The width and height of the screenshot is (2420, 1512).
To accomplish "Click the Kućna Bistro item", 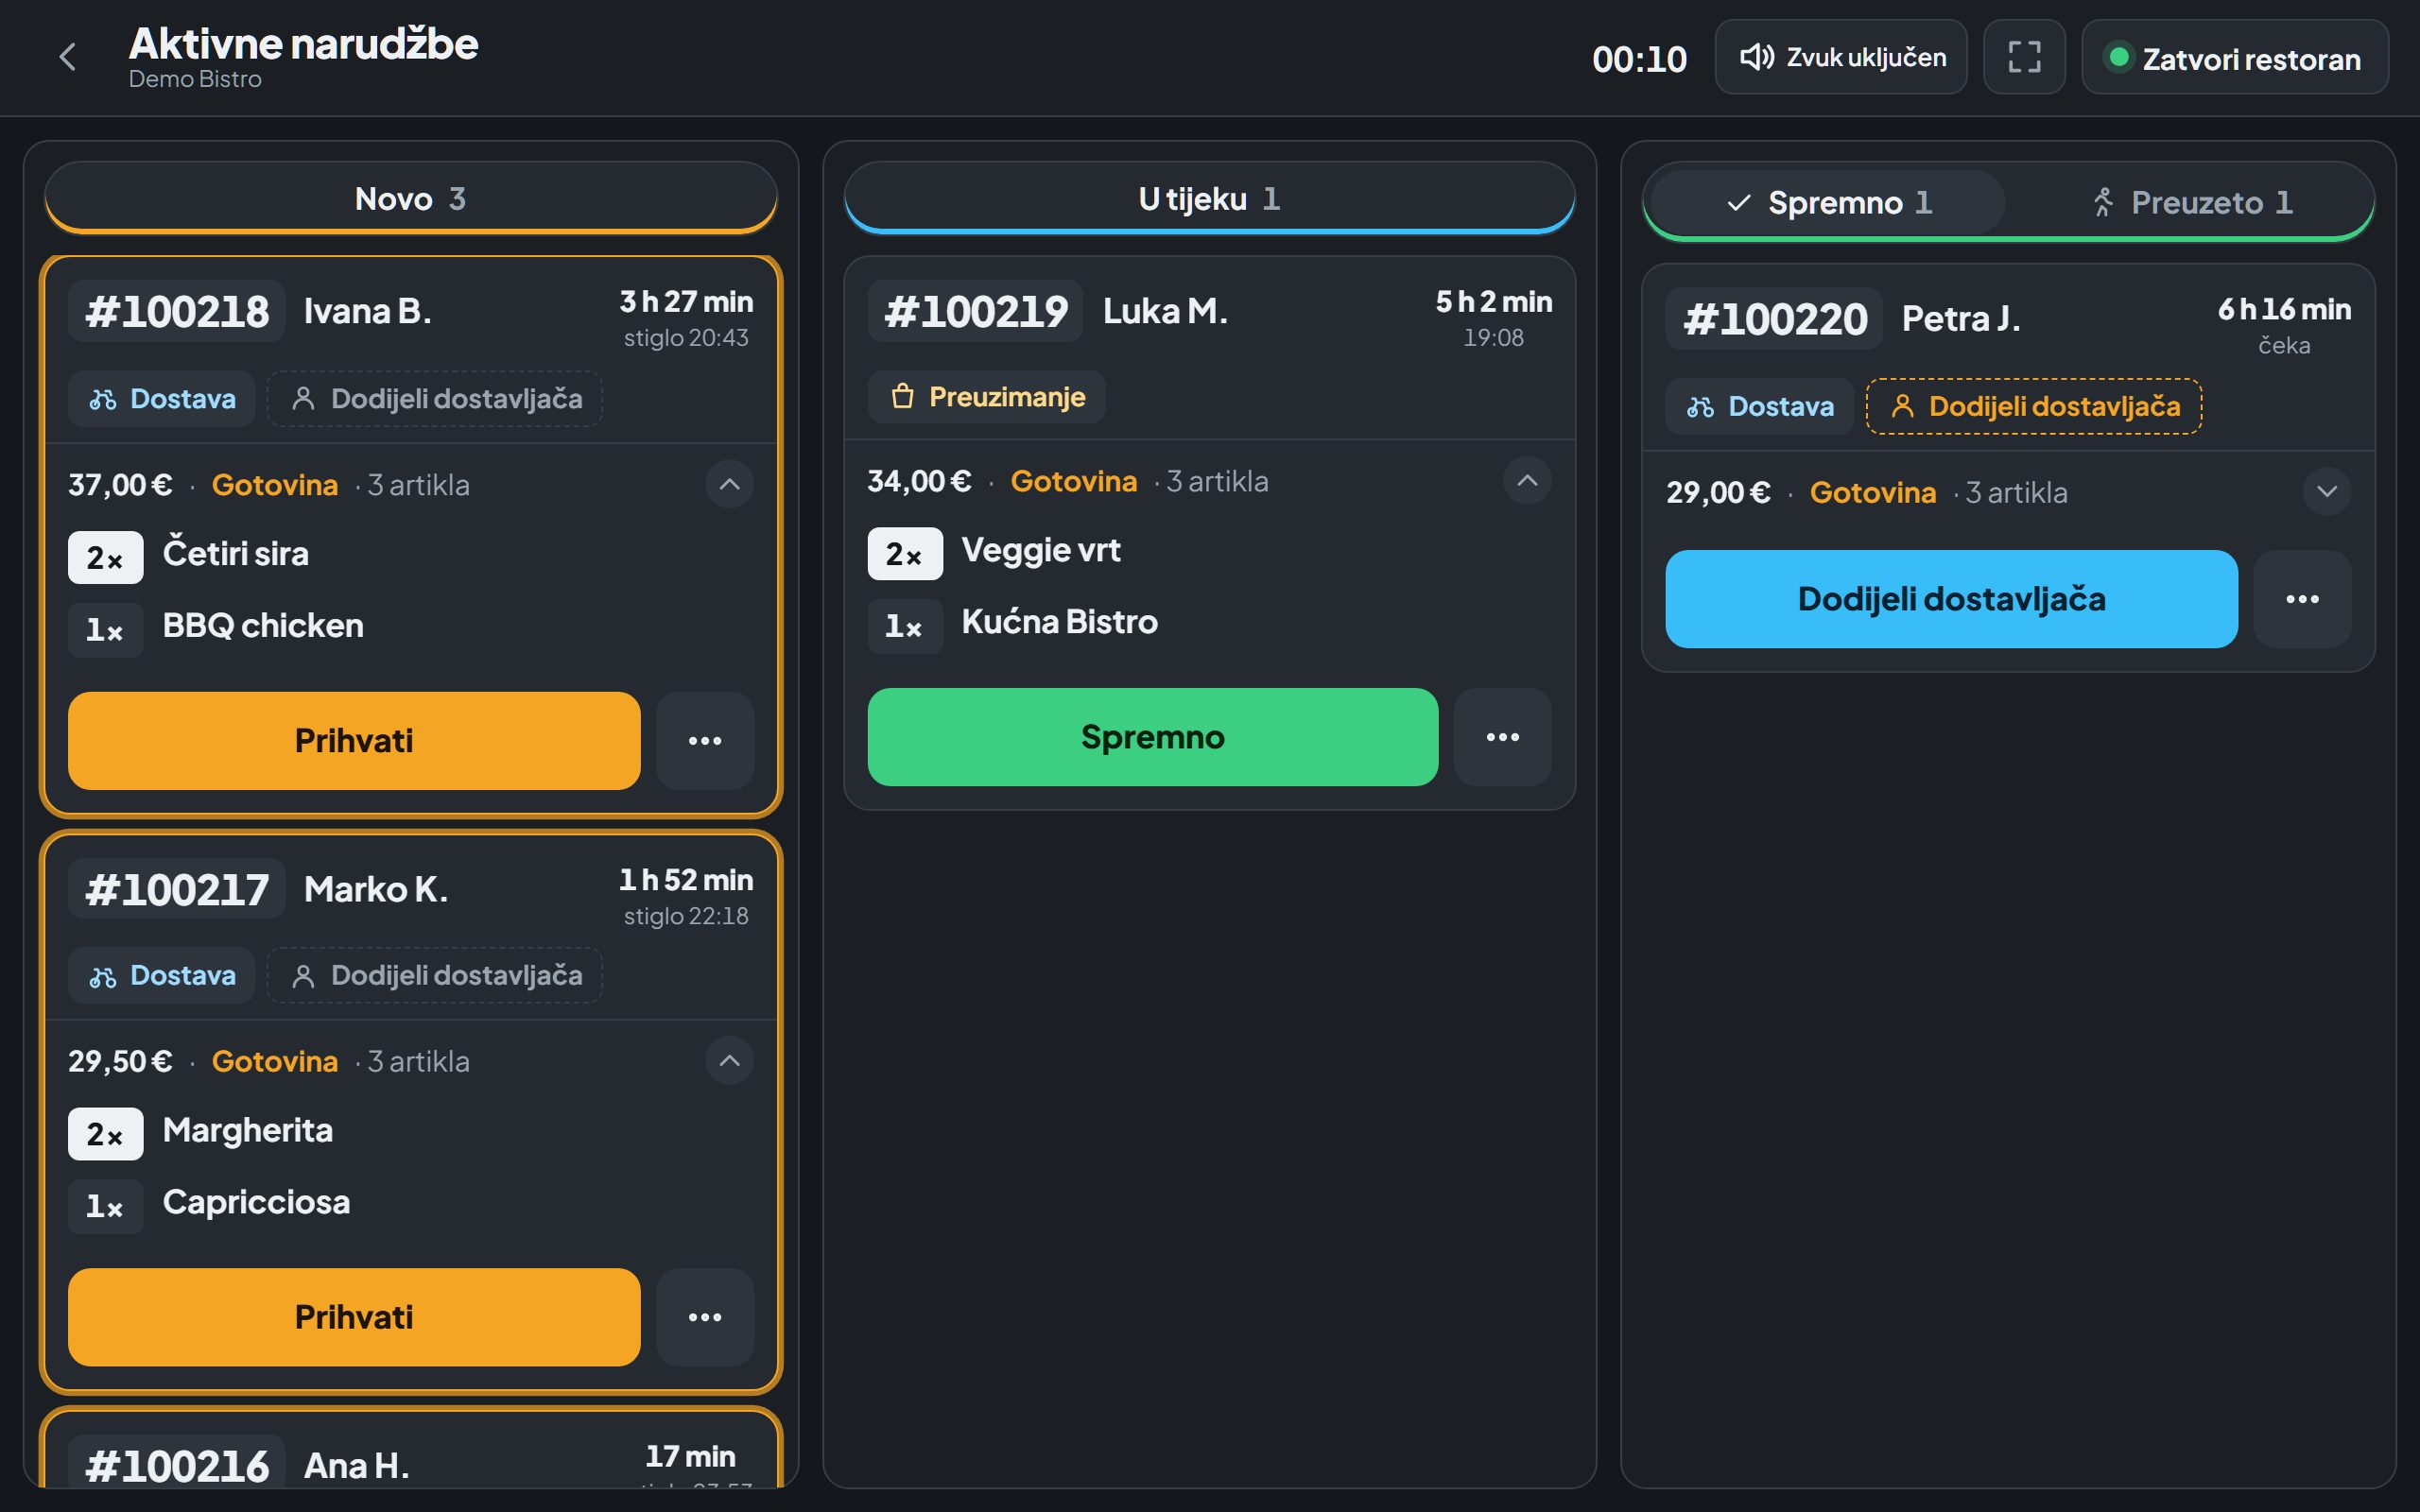I will [1060, 621].
